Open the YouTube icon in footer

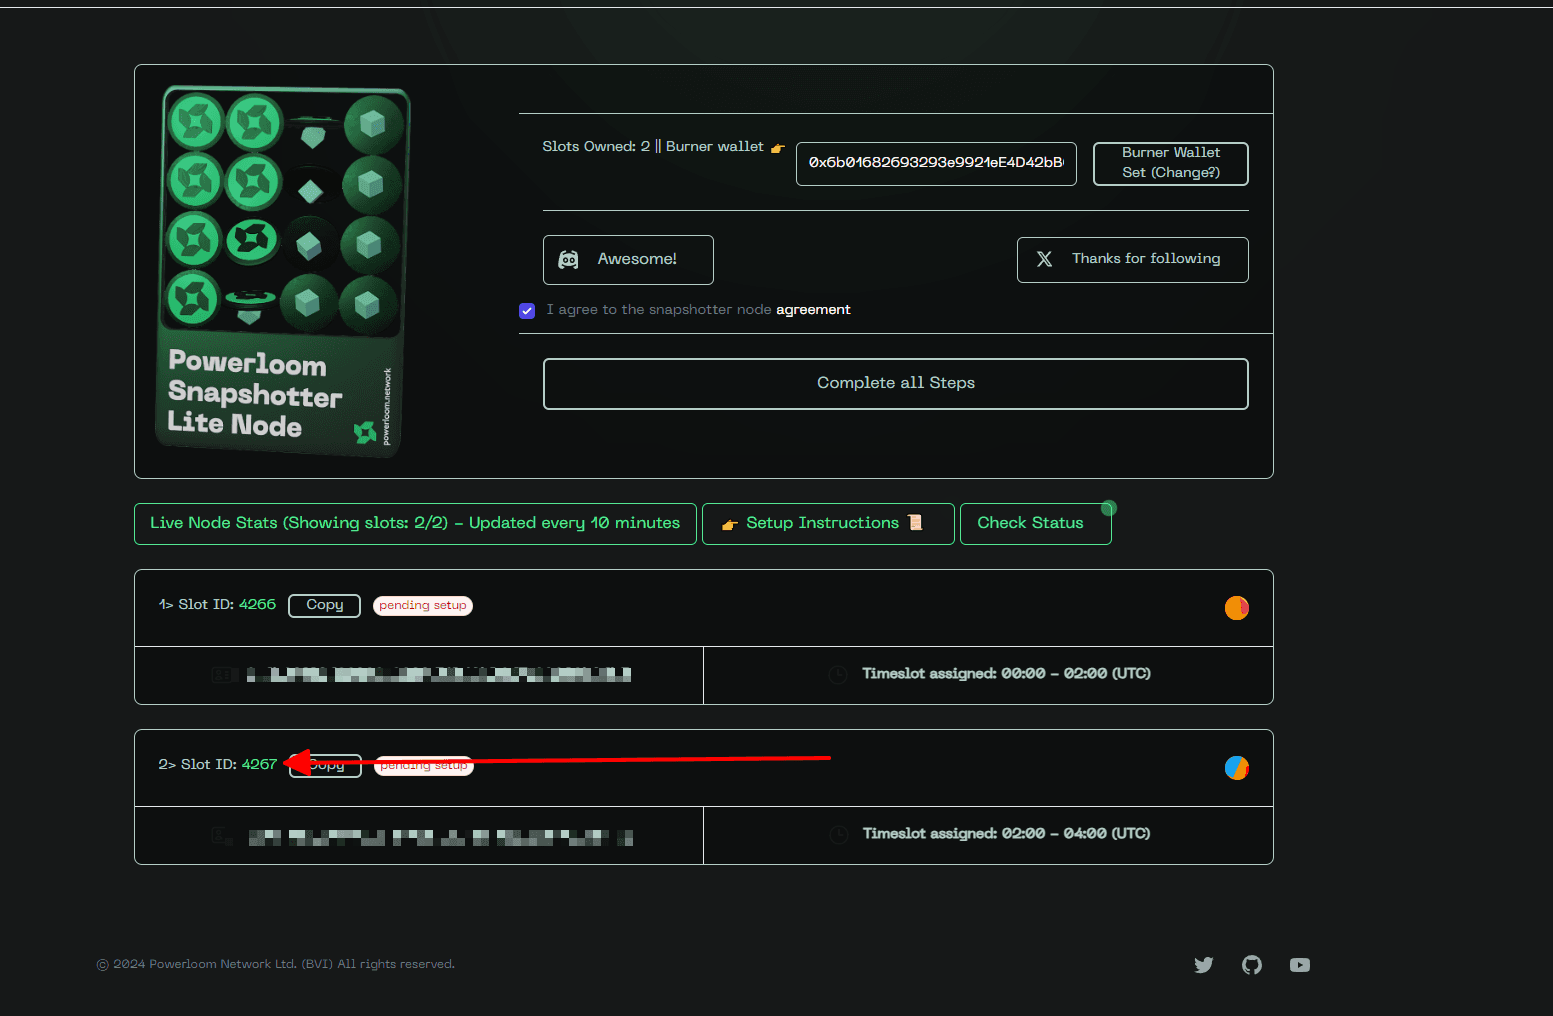click(x=1300, y=965)
